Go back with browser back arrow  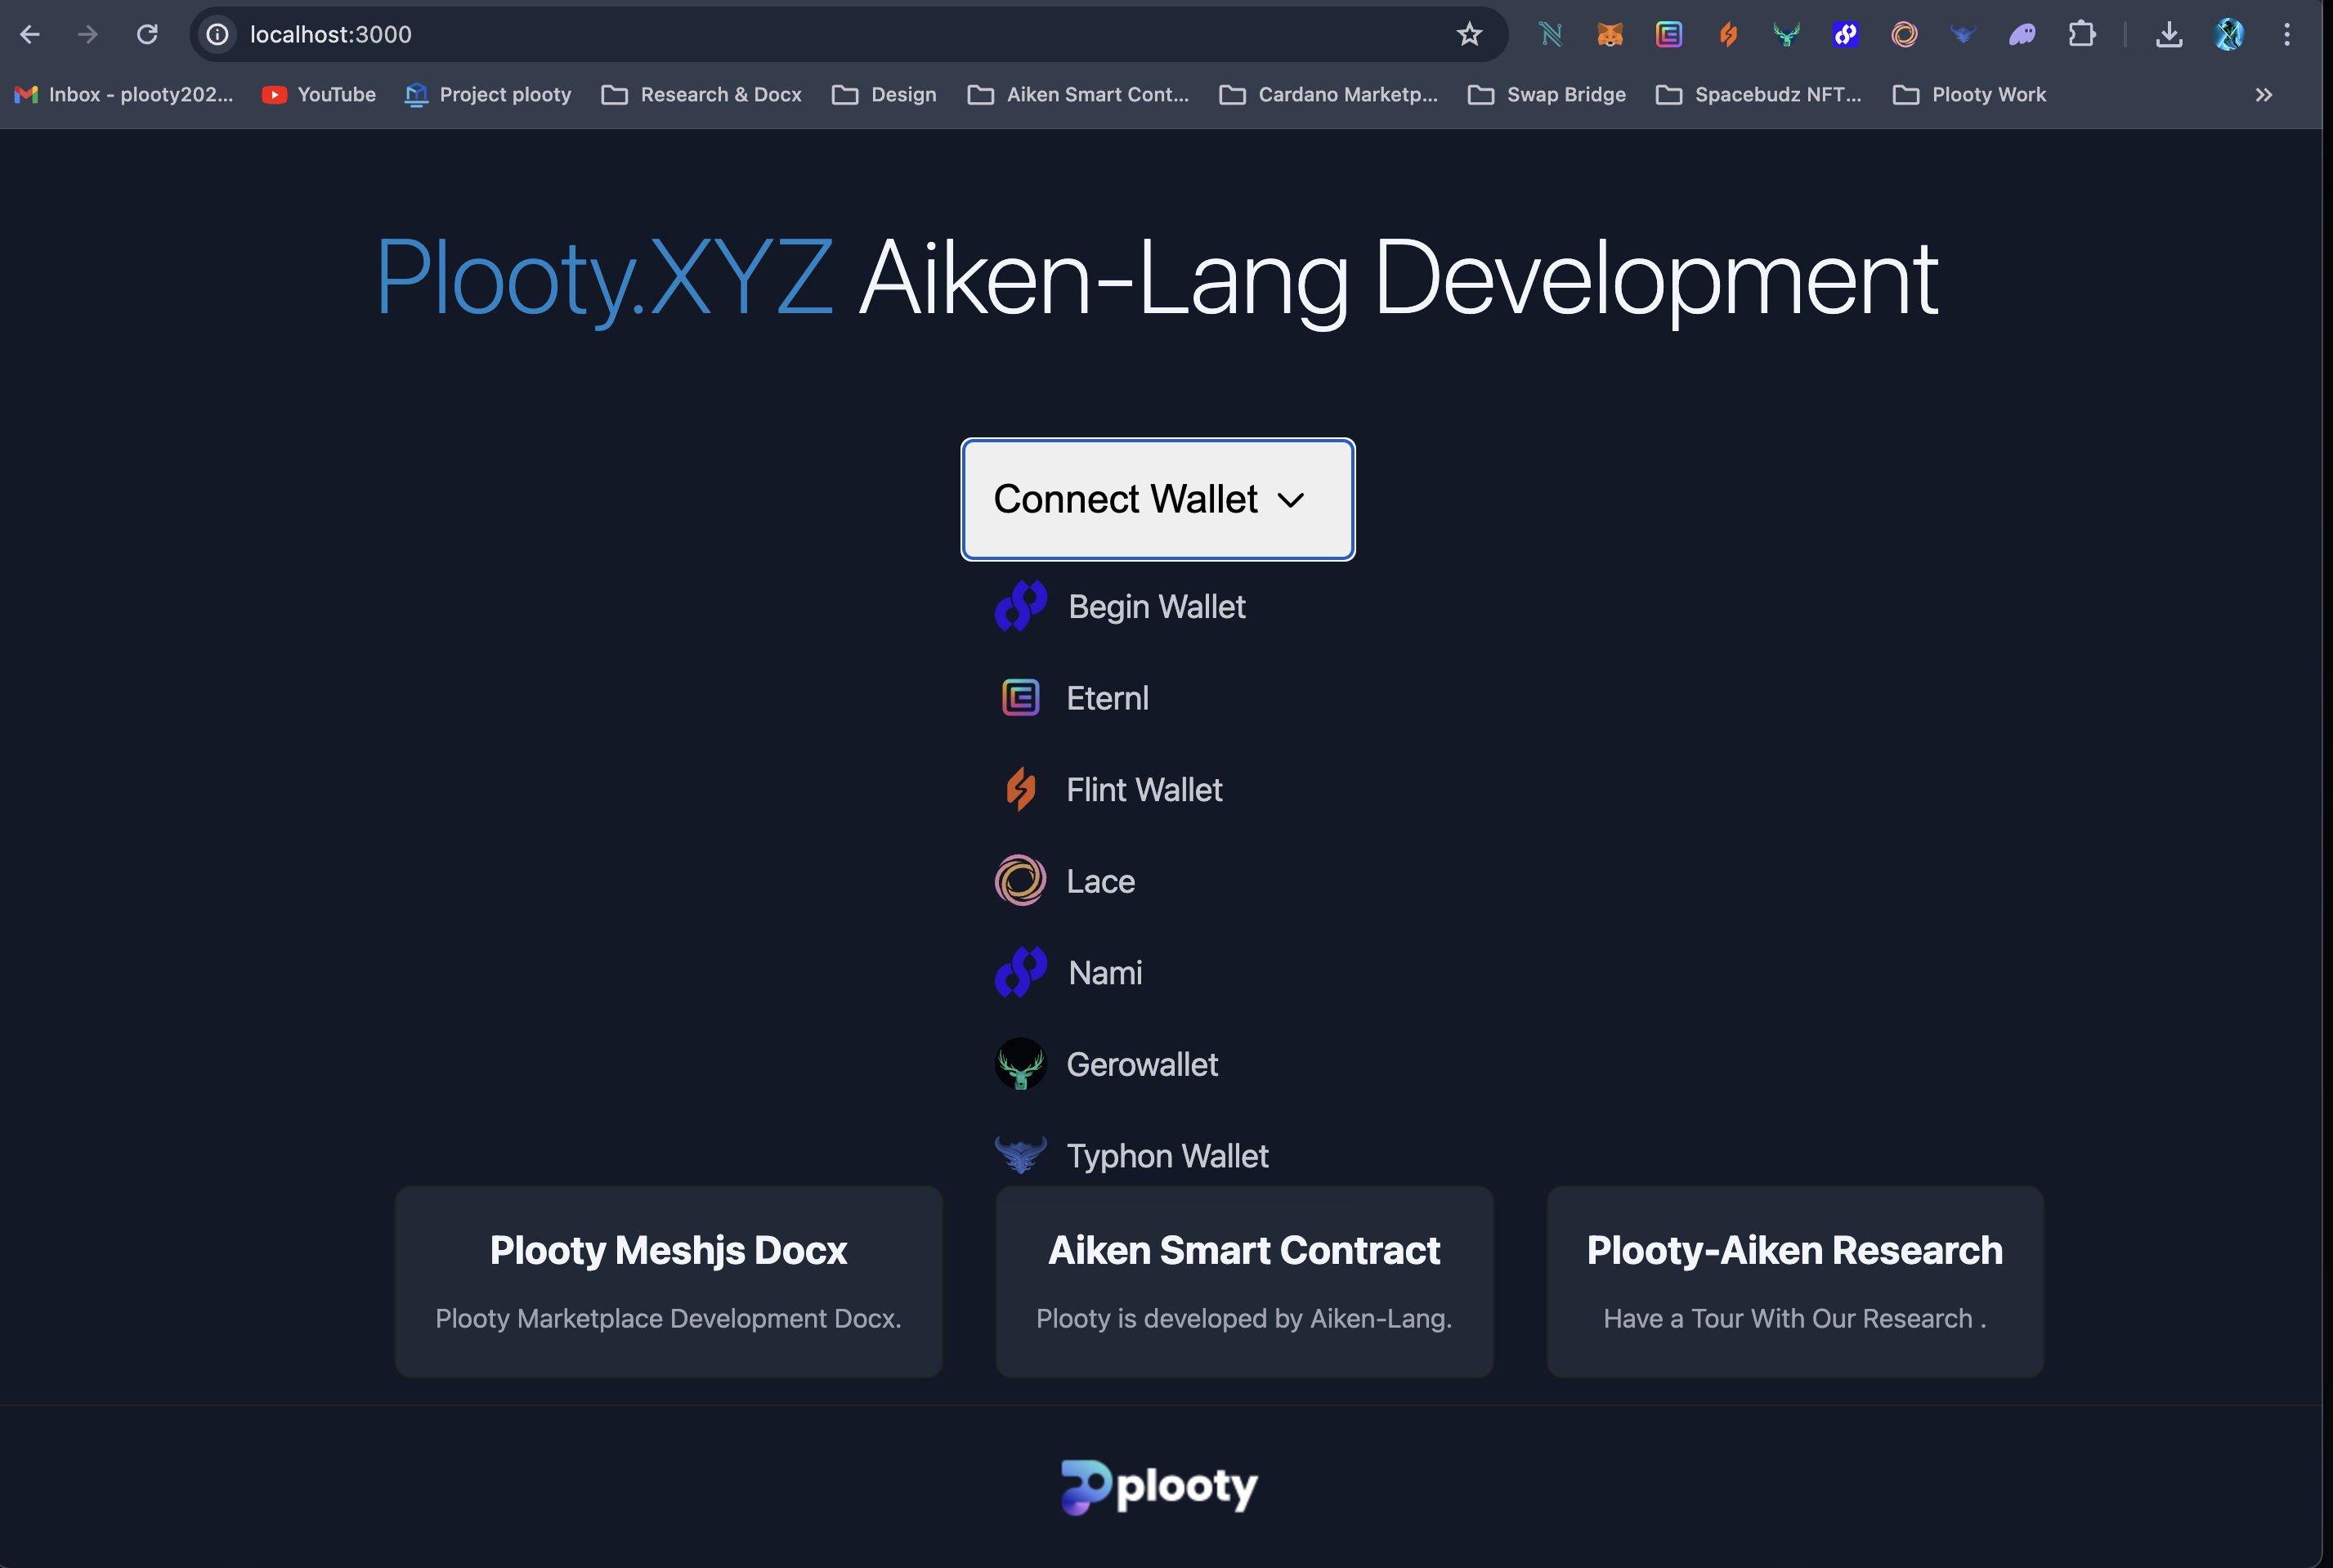pyautogui.click(x=30, y=35)
